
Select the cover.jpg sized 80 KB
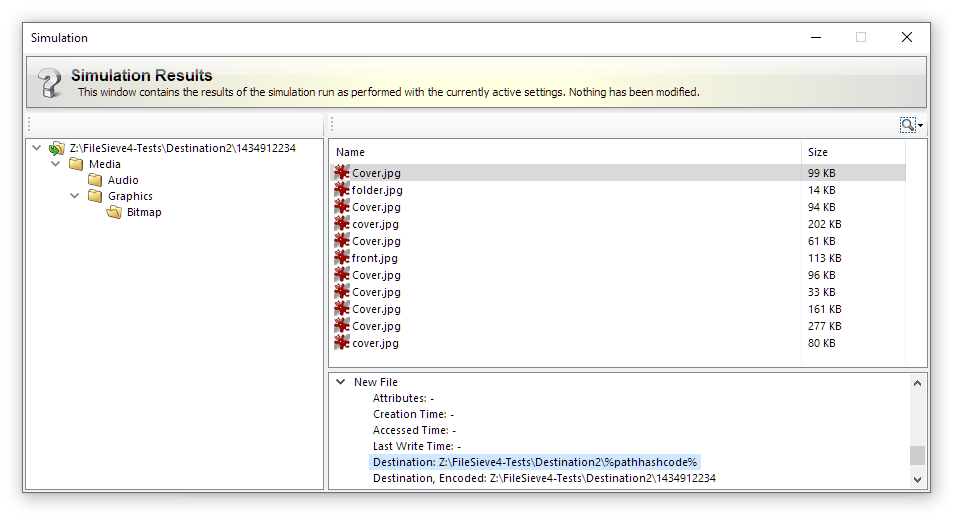click(x=375, y=343)
